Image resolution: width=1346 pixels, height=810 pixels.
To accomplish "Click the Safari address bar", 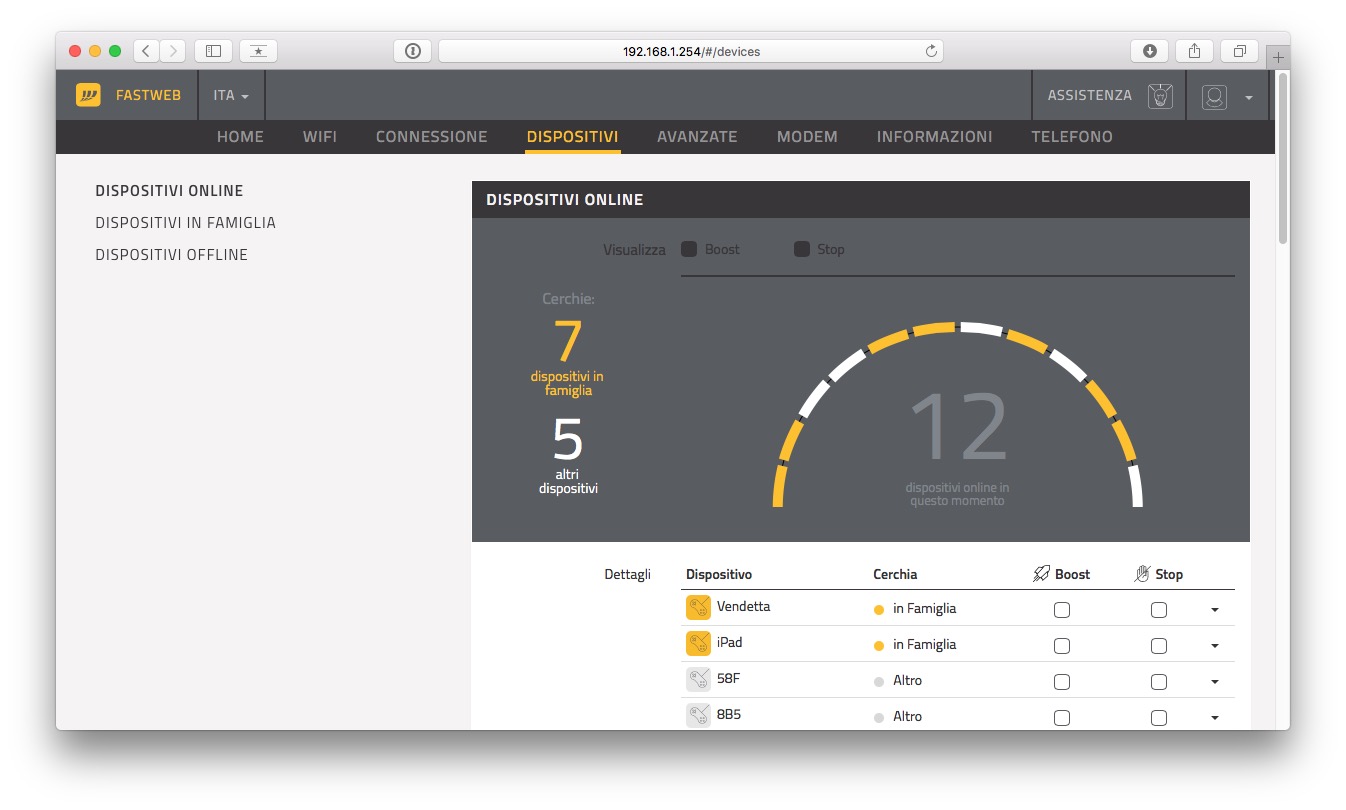I will [x=691, y=51].
